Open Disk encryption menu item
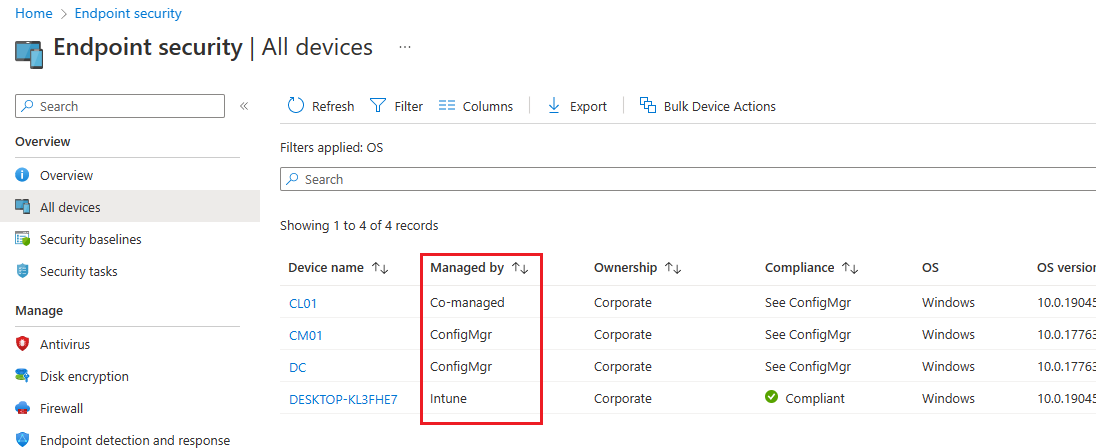Screen dimensions: 1096x448 point(84,376)
